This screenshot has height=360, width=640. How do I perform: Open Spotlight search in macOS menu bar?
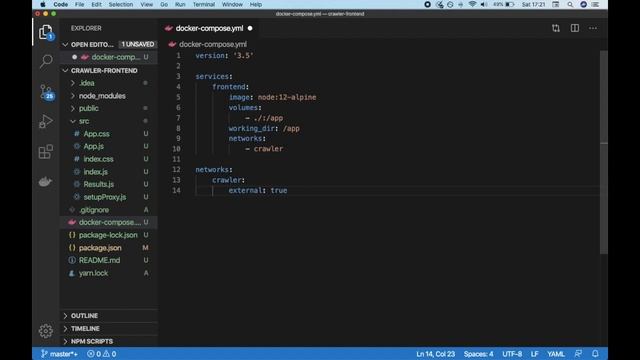[570, 4]
